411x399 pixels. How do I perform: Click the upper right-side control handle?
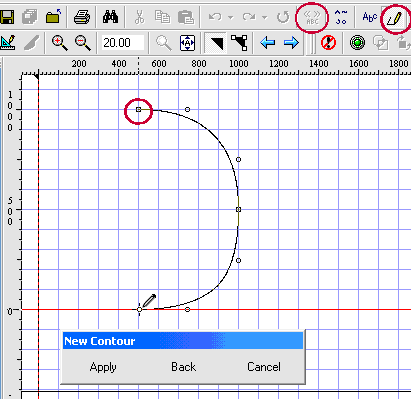click(238, 160)
